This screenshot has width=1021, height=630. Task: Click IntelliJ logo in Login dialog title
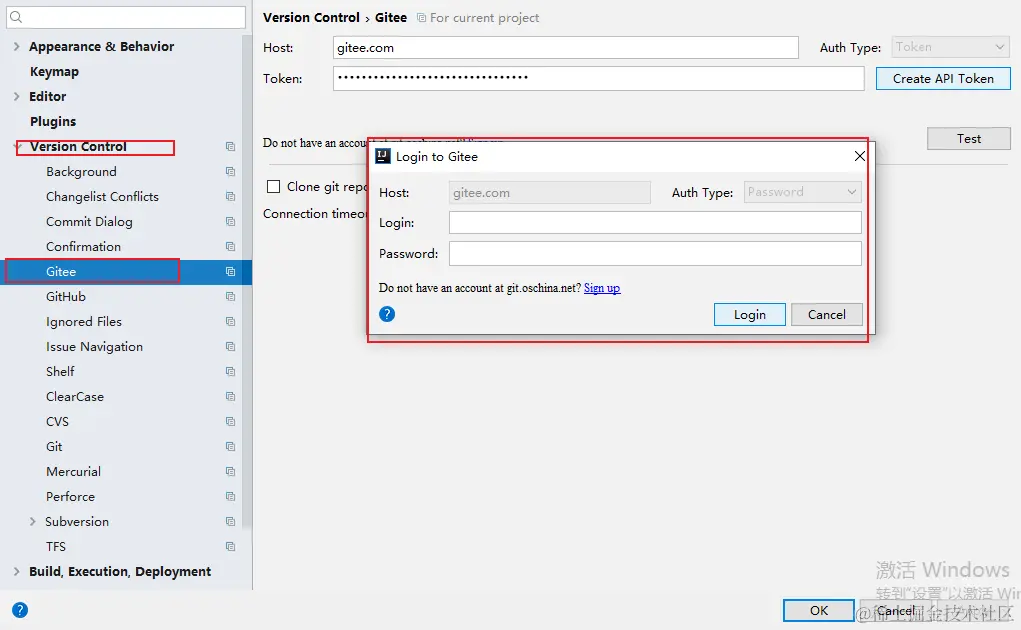point(383,156)
